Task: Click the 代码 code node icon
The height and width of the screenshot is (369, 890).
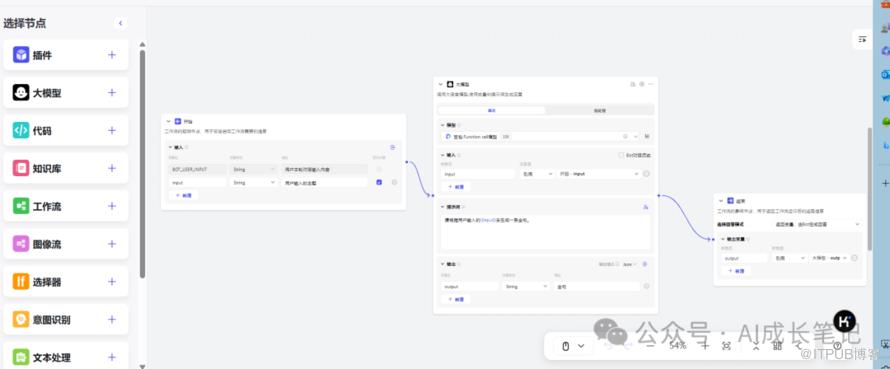Action: (x=21, y=131)
